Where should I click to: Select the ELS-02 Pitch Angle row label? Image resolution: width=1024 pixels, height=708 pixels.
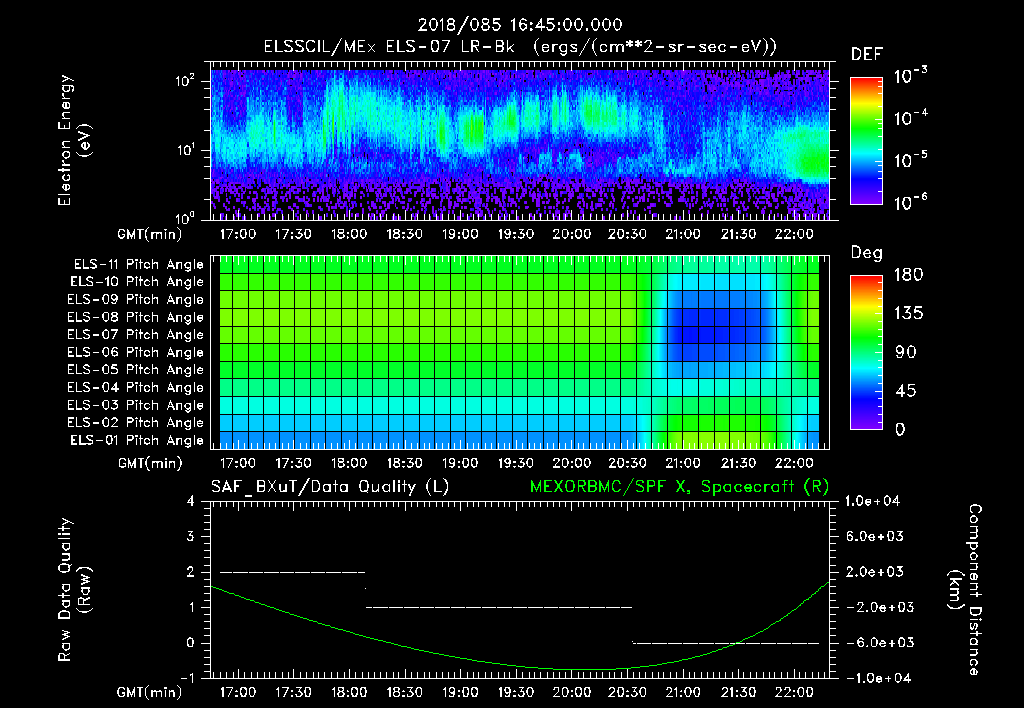coord(136,423)
